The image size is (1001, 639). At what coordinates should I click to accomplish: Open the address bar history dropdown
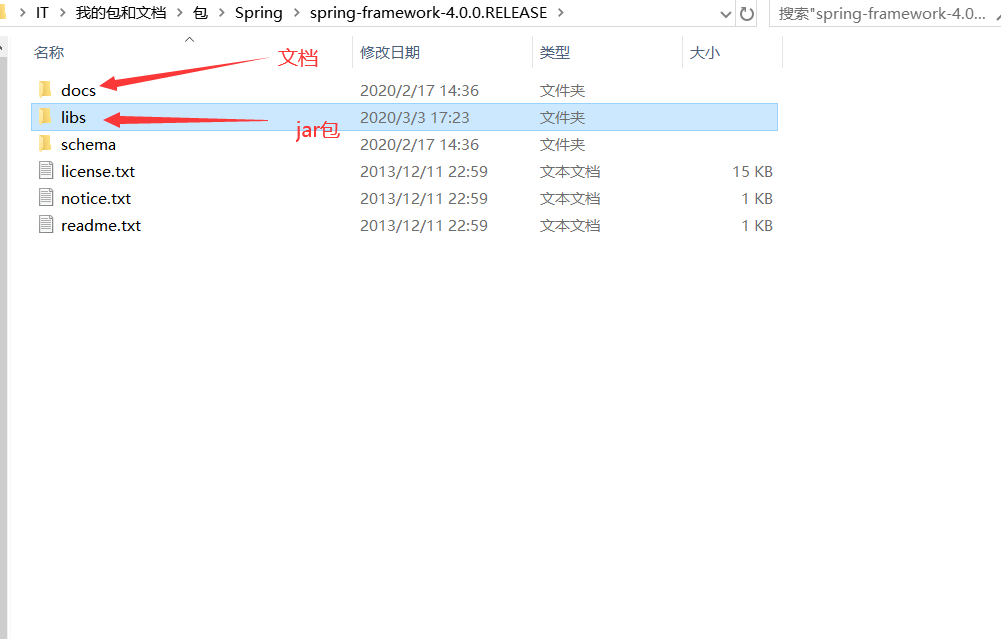(725, 14)
